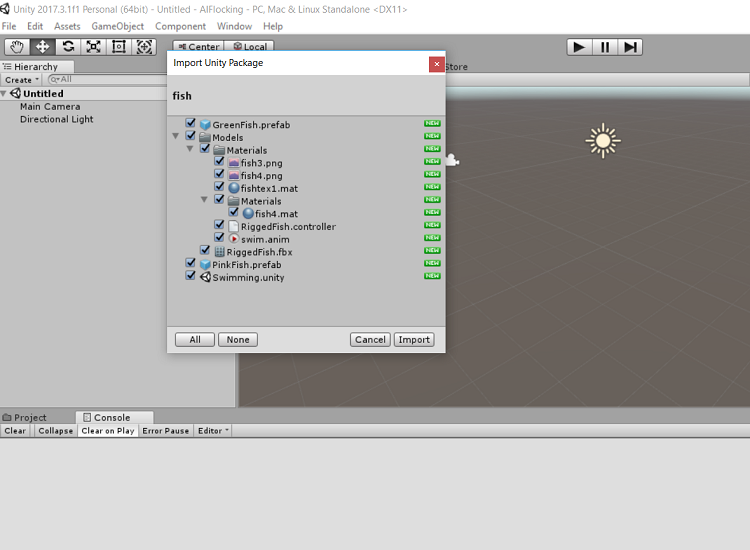Viewport: 750px width, 550px height.
Task: Uncheck the fish4.mat checkbox
Action: pyautogui.click(x=233, y=212)
